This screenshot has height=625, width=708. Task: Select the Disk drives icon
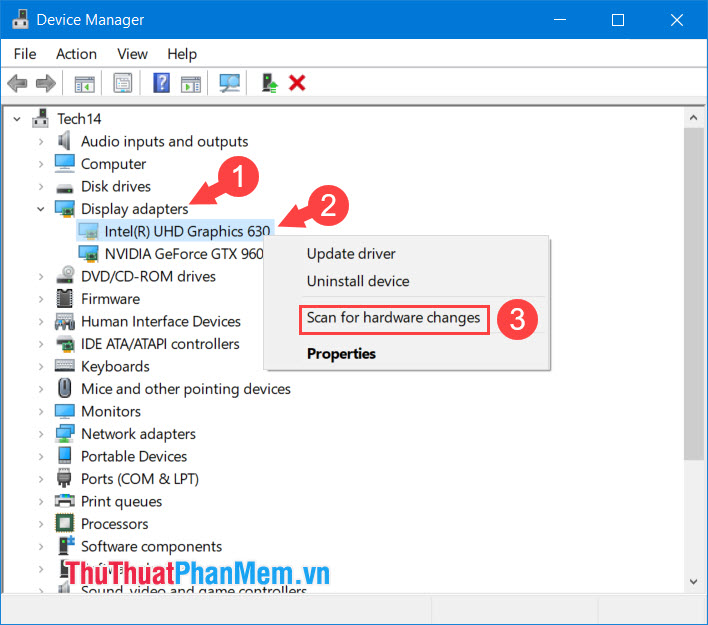pyautogui.click(x=65, y=187)
